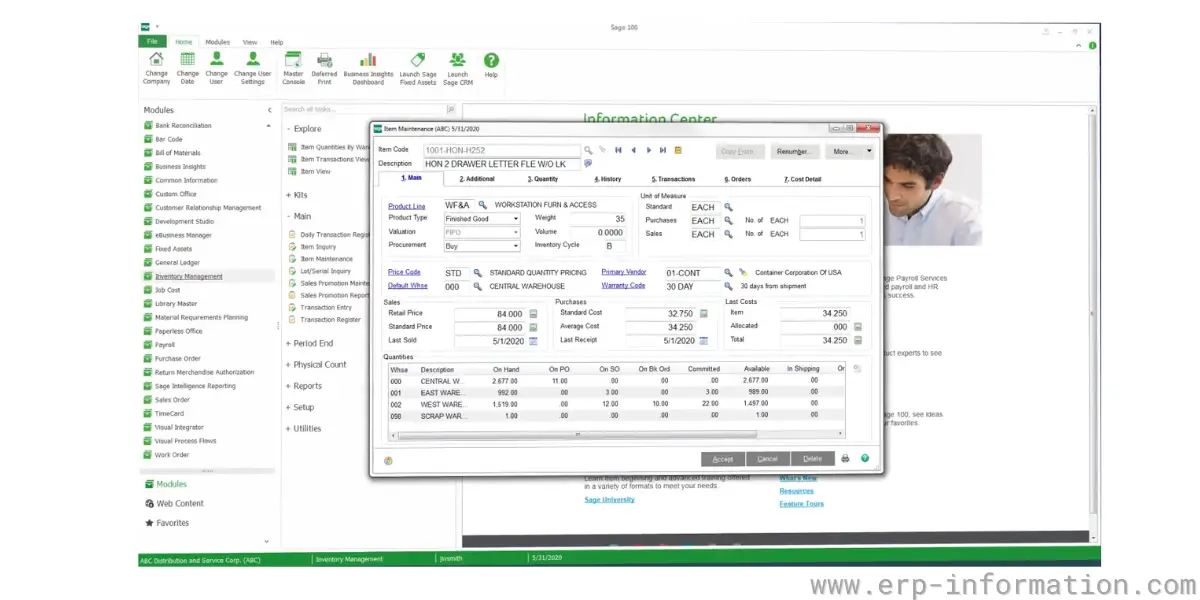Click the Renumber... button

pos(794,152)
